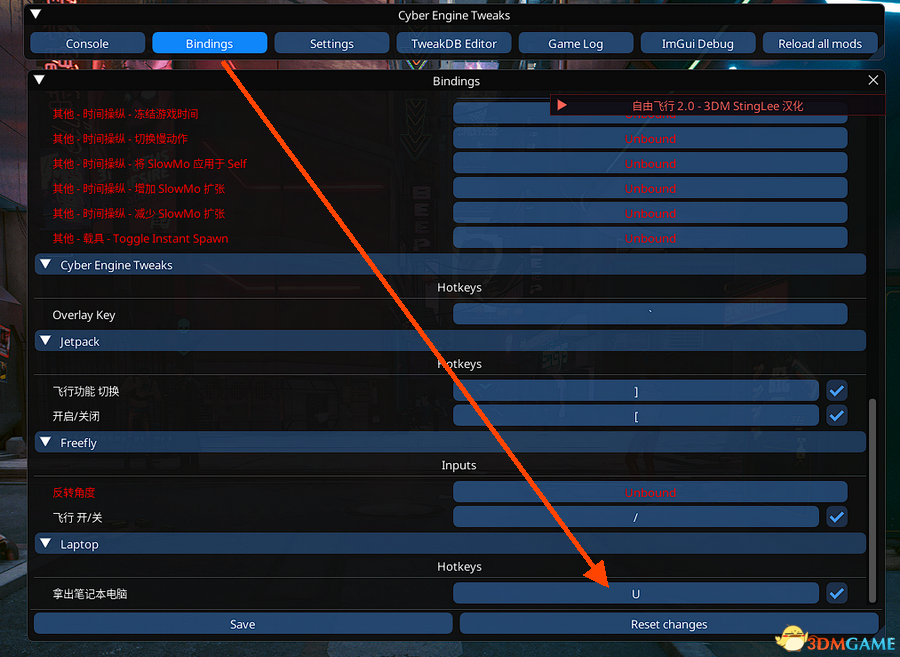The image size is (900, 657).
Task: Click the 拿出笔记本电脑 label
Action: (x=90, y=593)
